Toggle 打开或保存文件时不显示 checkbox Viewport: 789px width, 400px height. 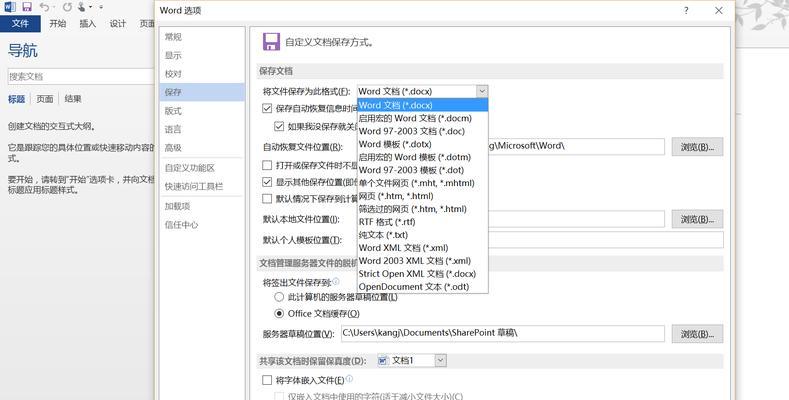click(267, 165)
